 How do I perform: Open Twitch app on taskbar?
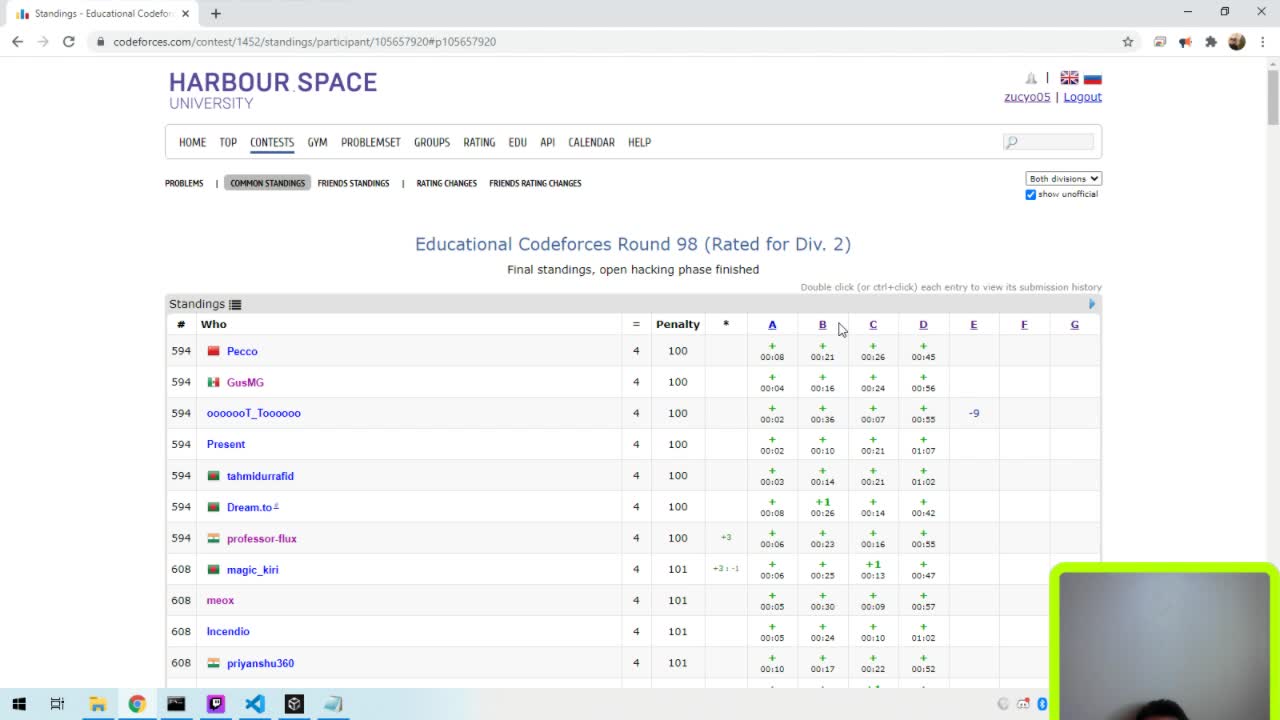[x=216, y=704]
